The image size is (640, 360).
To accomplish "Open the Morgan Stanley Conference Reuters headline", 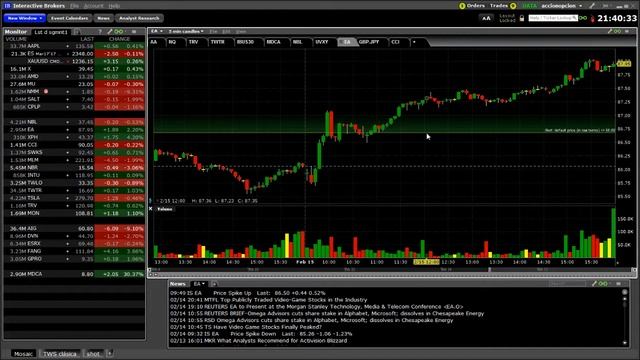I will click(317, 307).
